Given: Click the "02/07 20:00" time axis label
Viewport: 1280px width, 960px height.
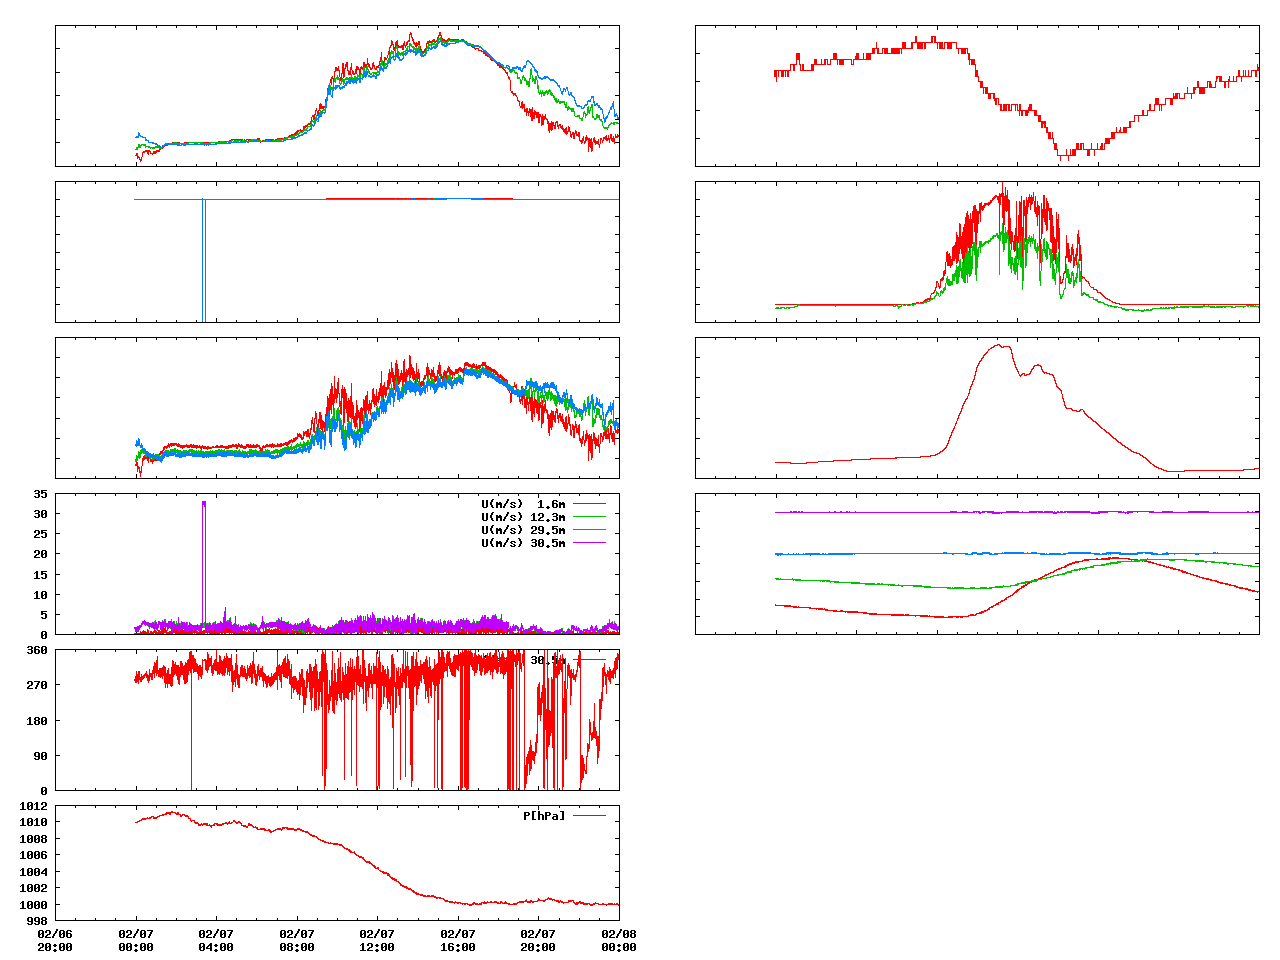Looking at the screenshot, I should 538,941.
